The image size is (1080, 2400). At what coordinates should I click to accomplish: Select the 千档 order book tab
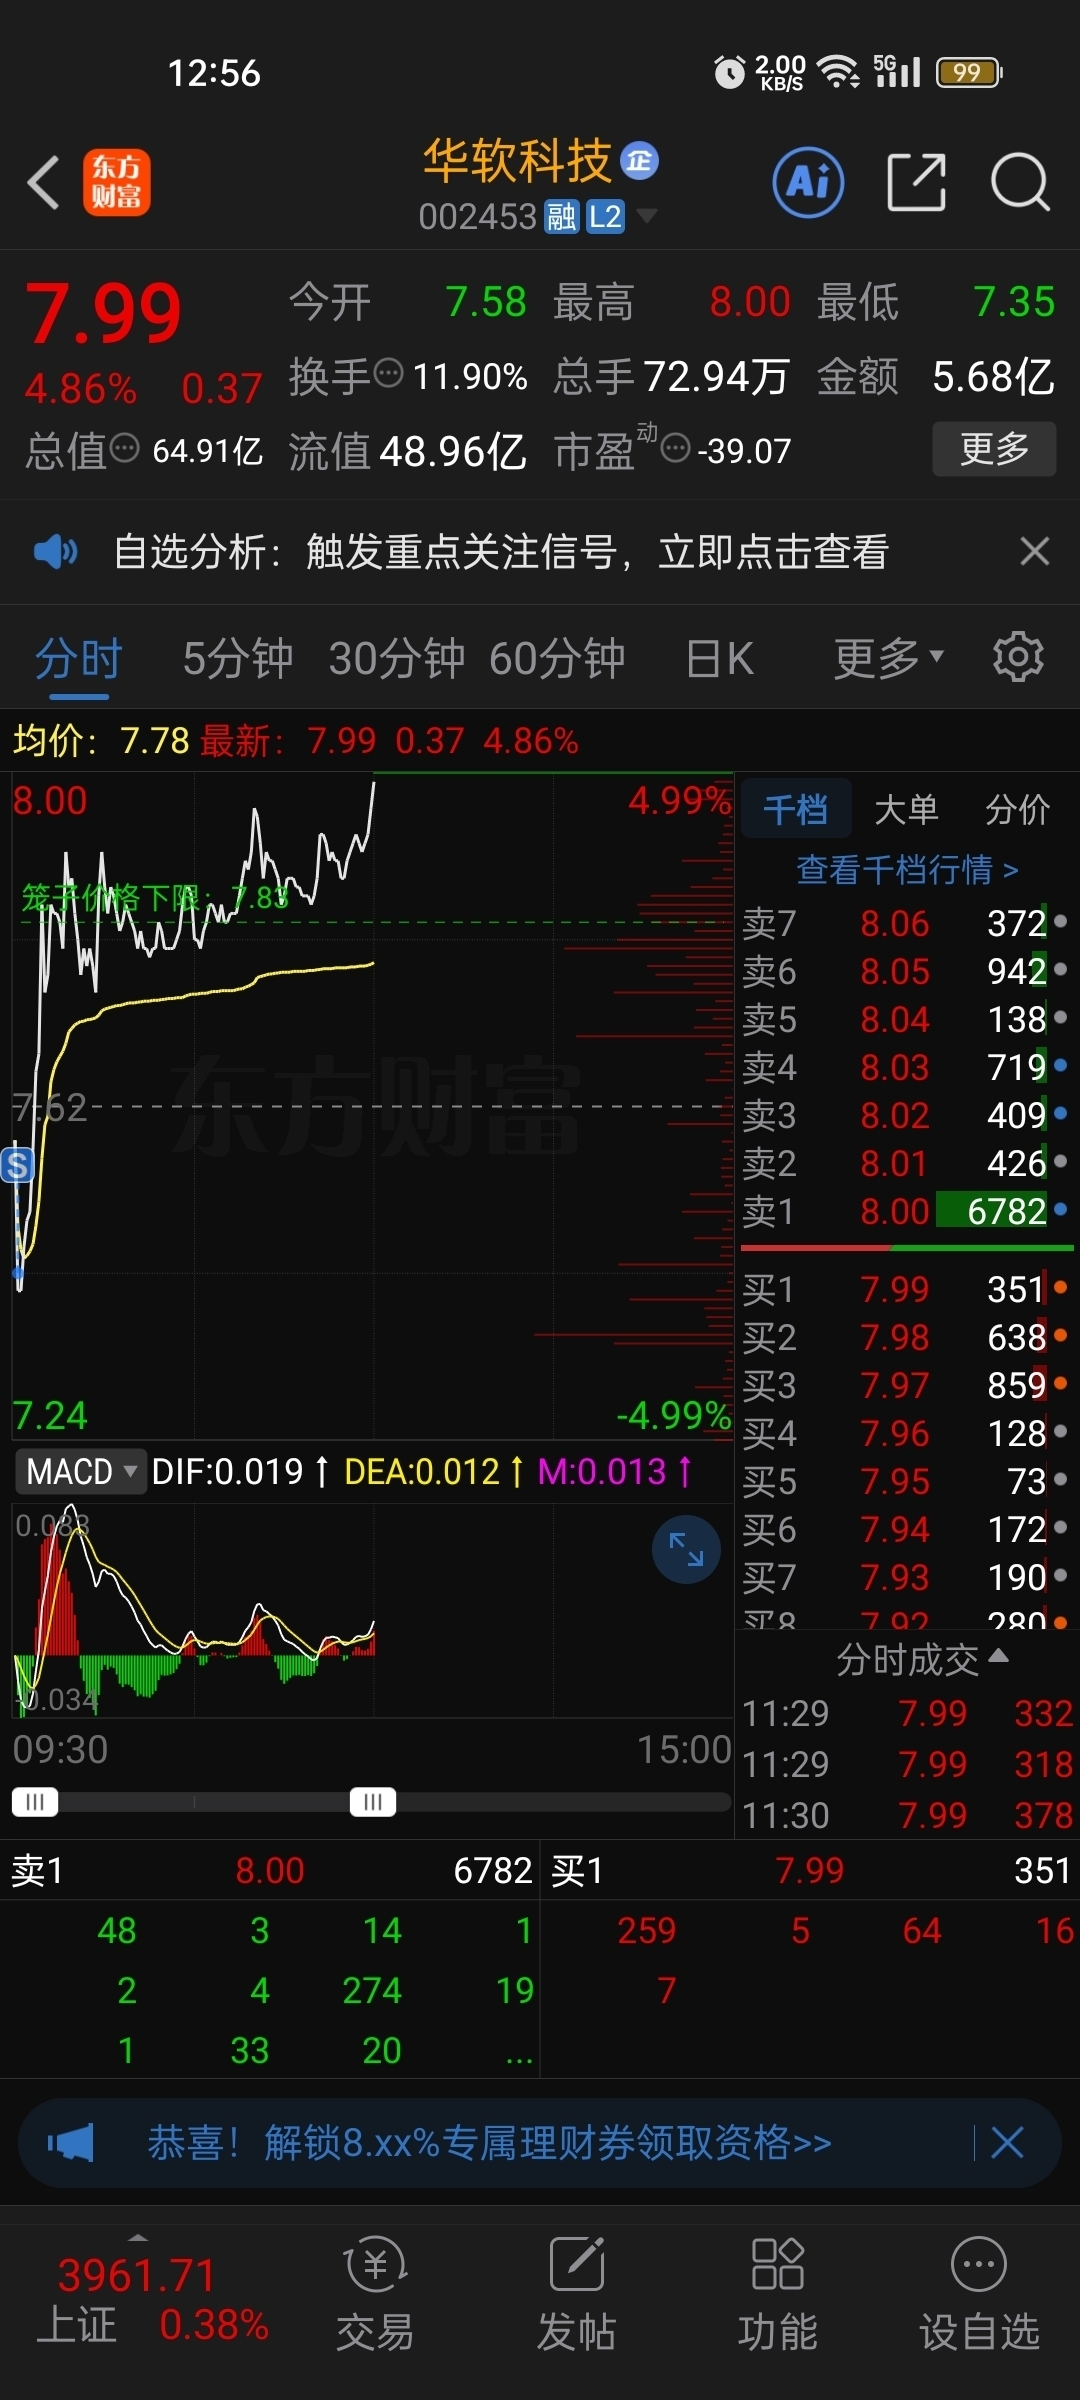796,808
